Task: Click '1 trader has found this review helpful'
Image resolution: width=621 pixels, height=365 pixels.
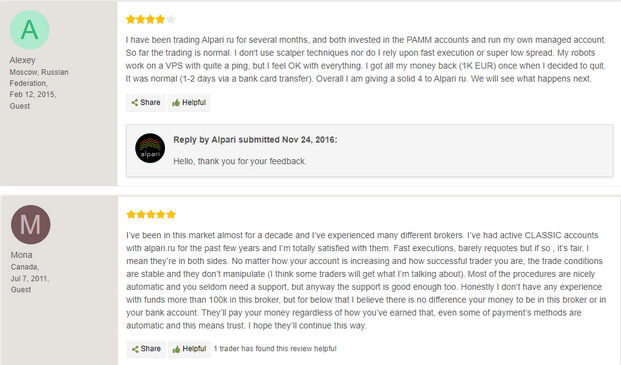Action: (275, 349)
